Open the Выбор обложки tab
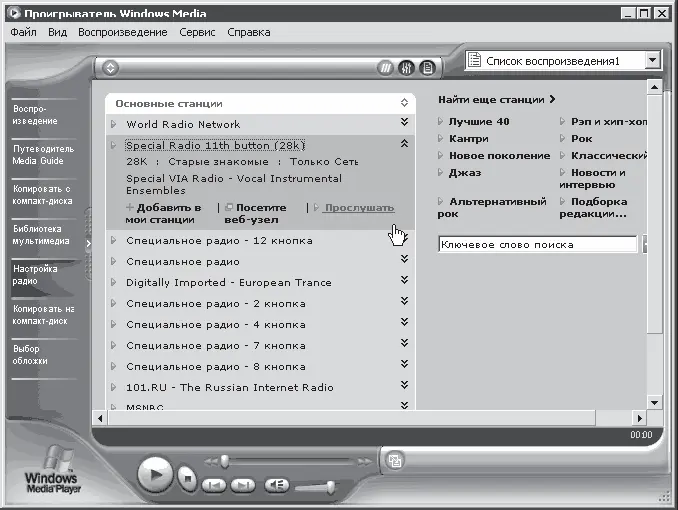 [43, 355]
